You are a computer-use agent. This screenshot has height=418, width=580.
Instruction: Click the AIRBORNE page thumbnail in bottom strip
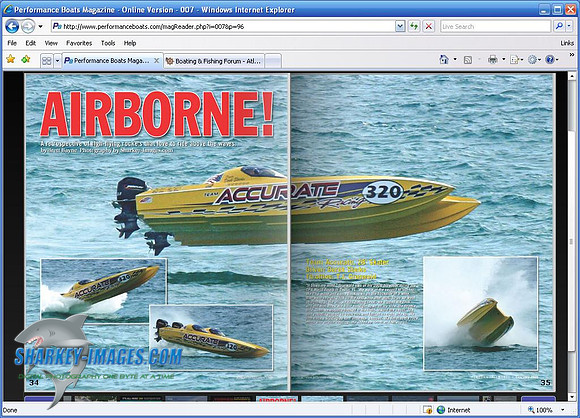277,399
